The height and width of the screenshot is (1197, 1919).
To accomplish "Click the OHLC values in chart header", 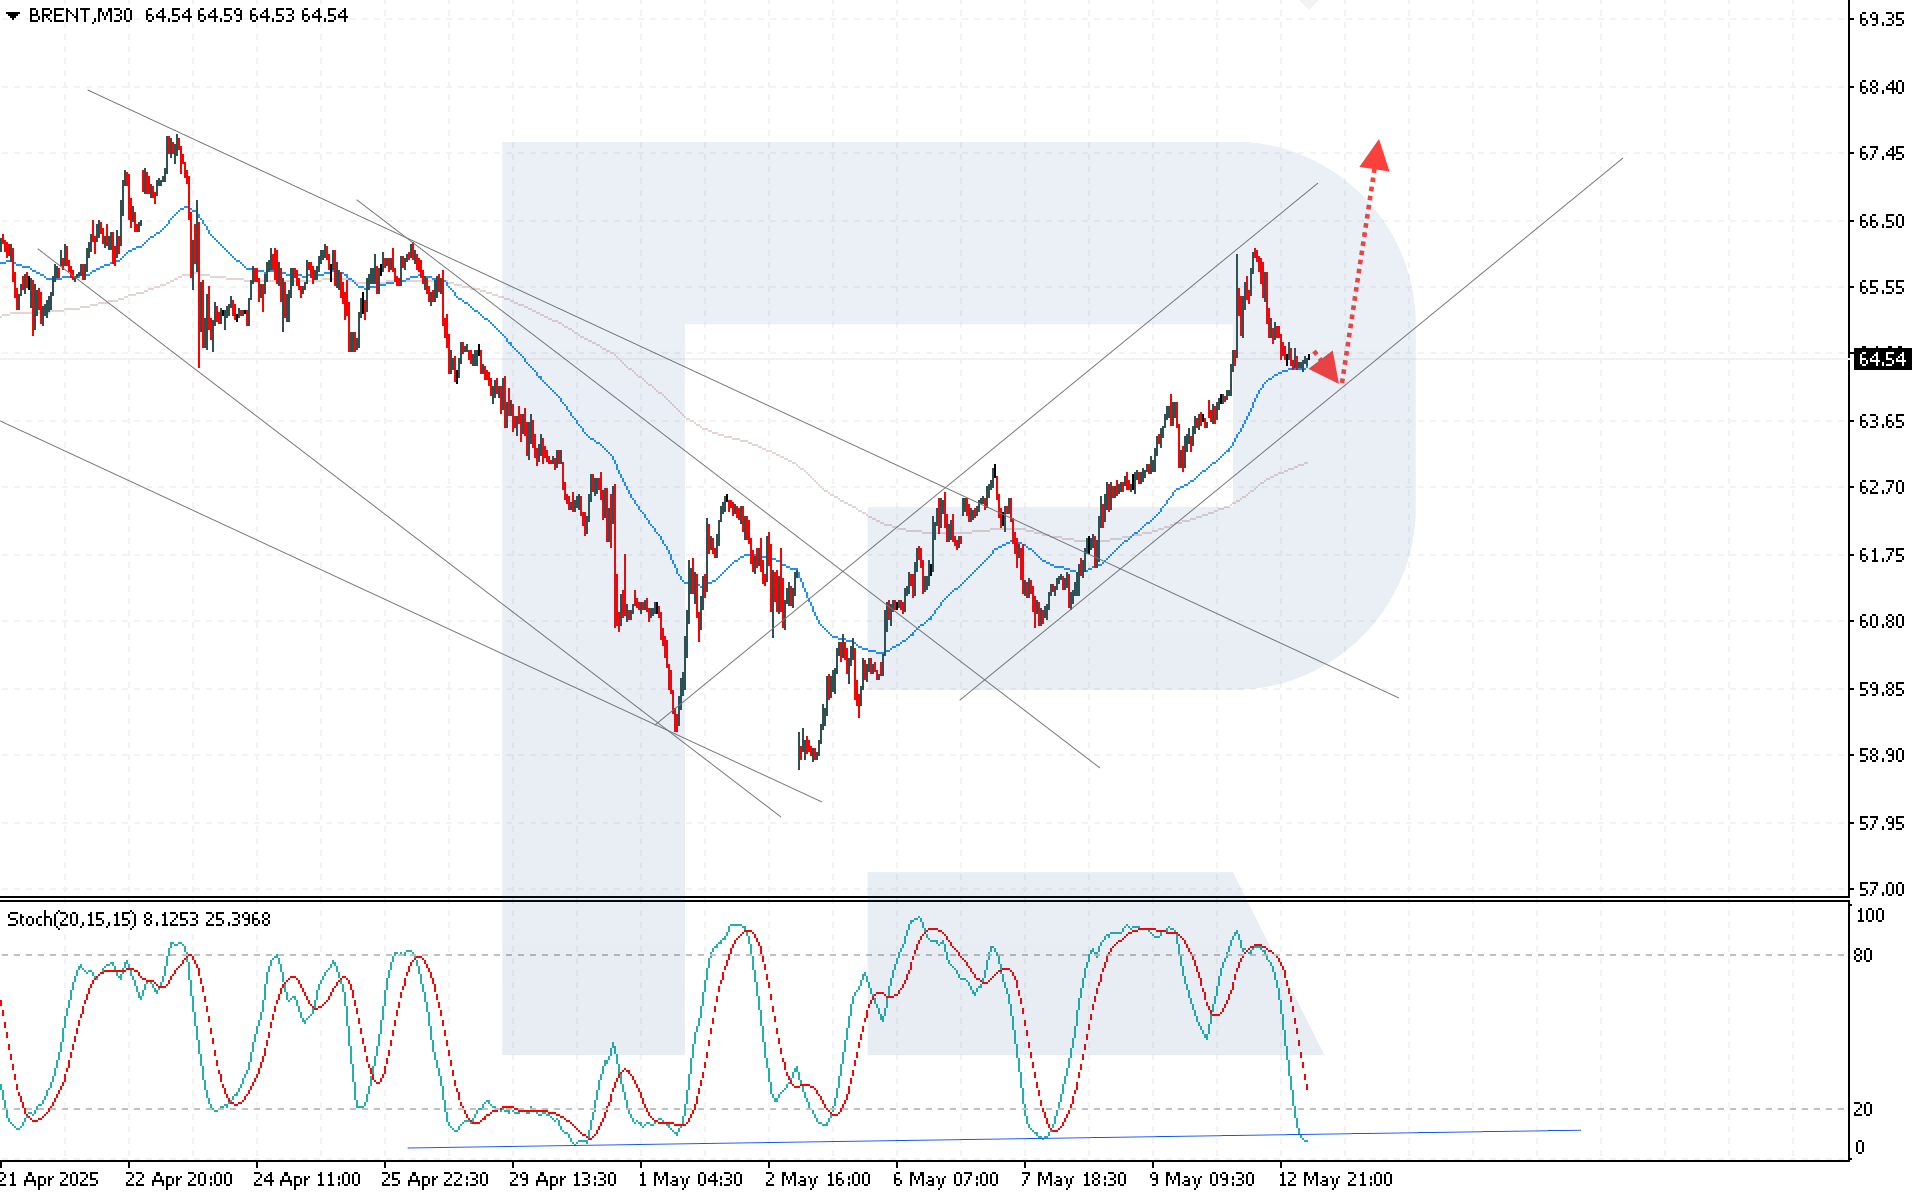I will pyautogui.click(x=246, y=16).
